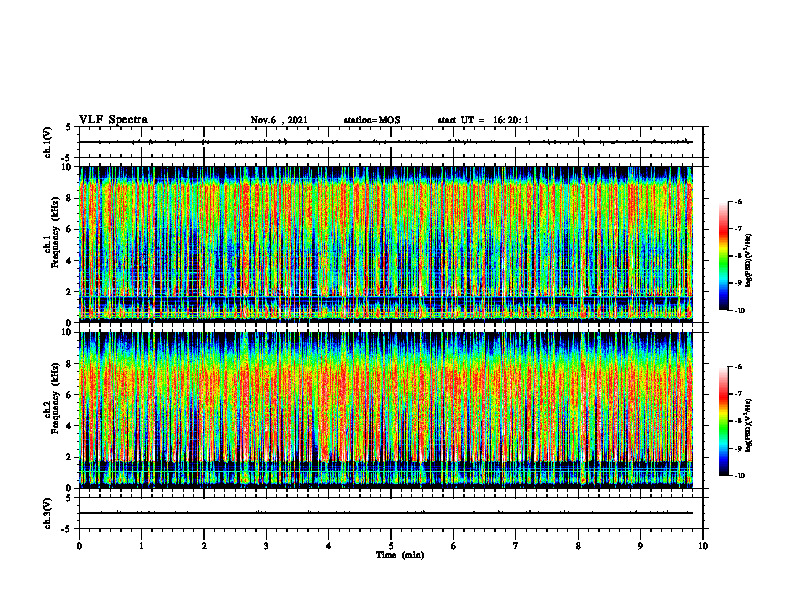
Task: Click the time axis tick label '2'
Action: point(204,546)
